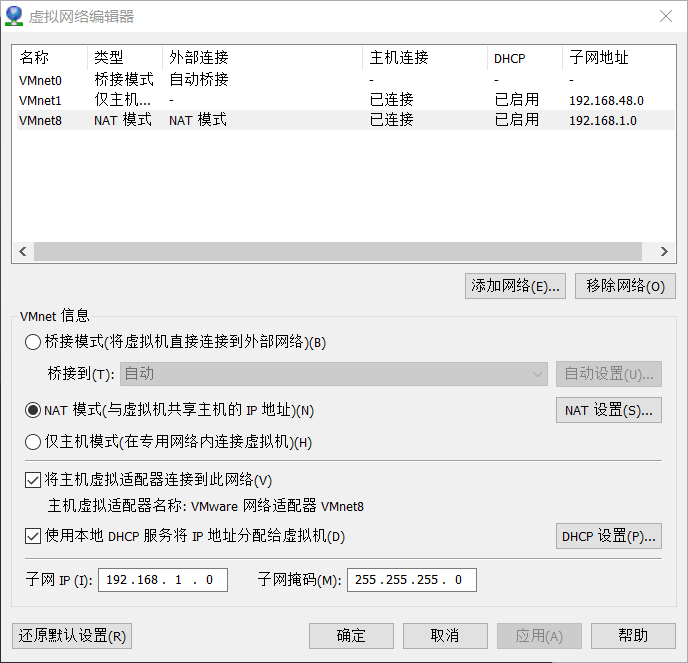Click the Virtual Network Editor title icon
688x663 pixels.
tap(14, 16)
